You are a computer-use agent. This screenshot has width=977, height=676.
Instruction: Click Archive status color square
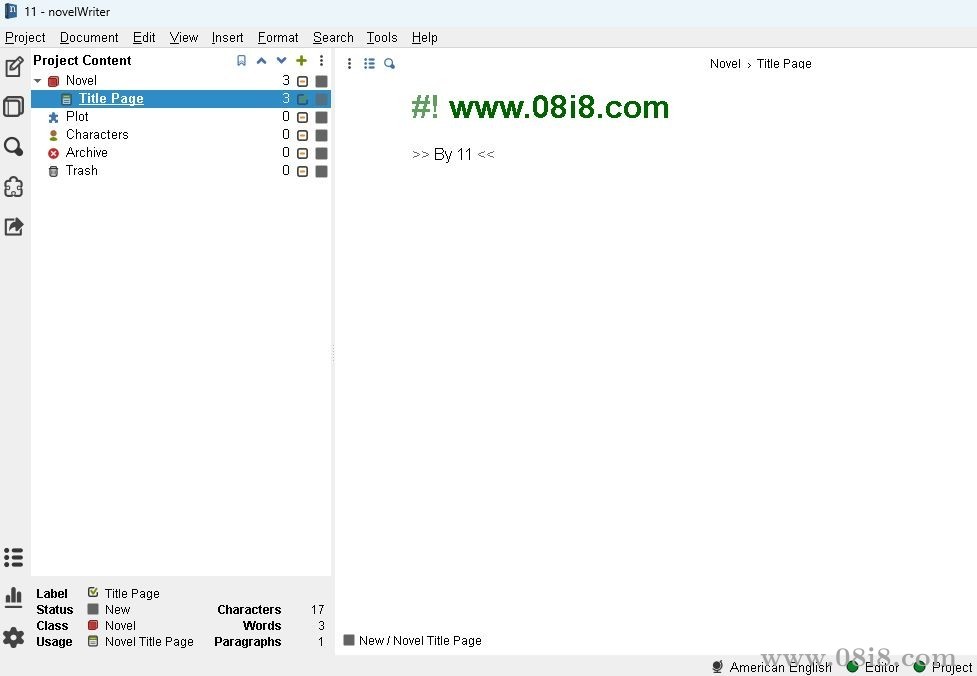322,153
